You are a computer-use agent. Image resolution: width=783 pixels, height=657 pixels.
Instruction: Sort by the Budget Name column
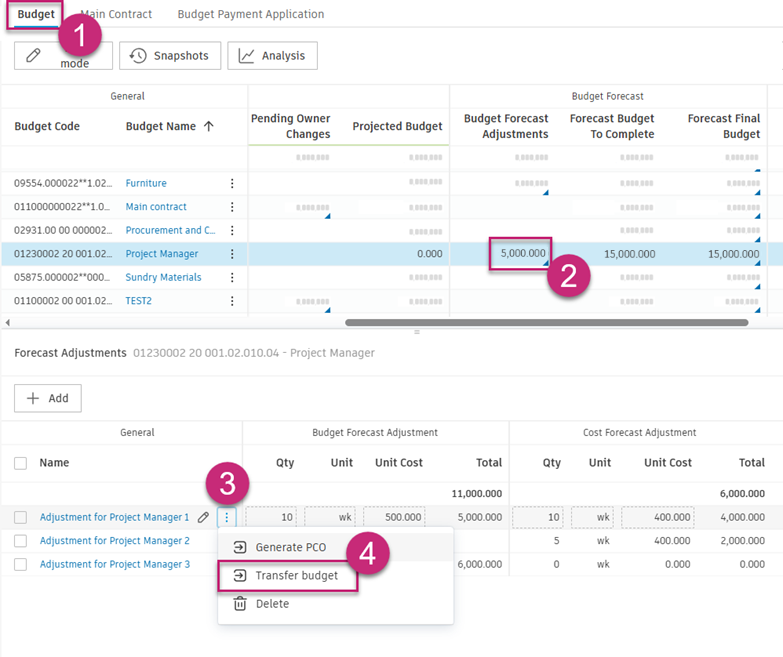pos(169,126)
